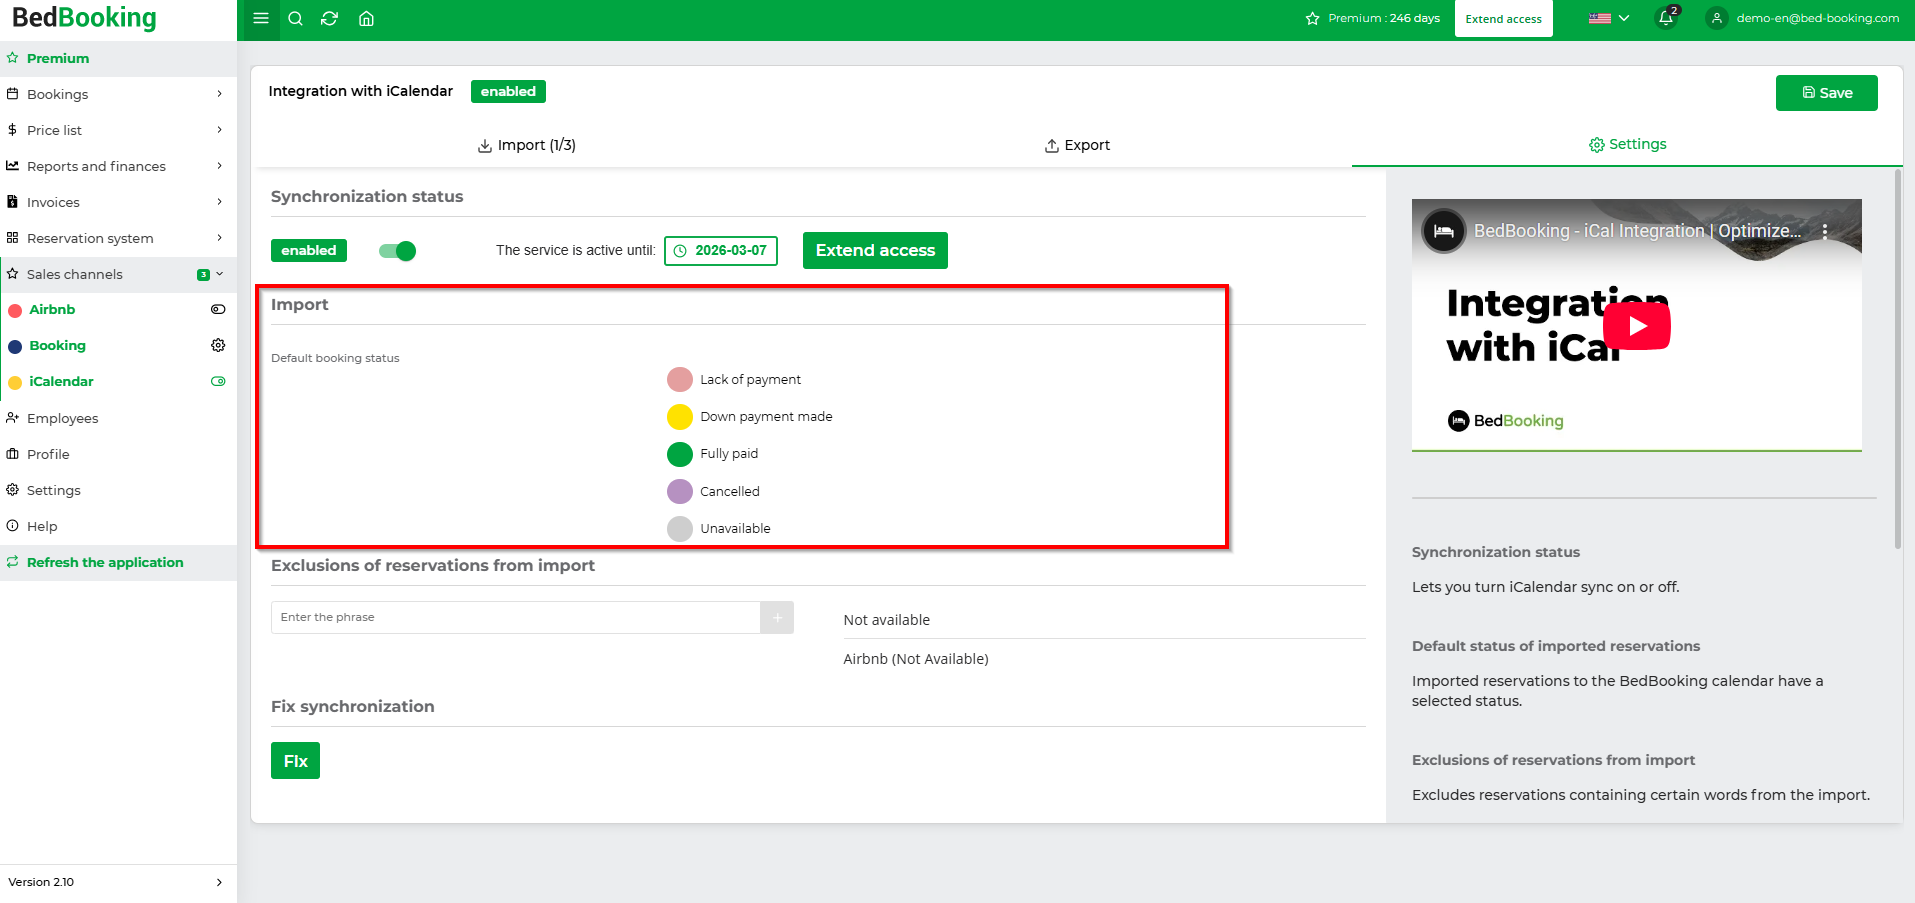1915x903 pixels.
Task: Expand Version 2.10 details
Action: coord(118,882)
